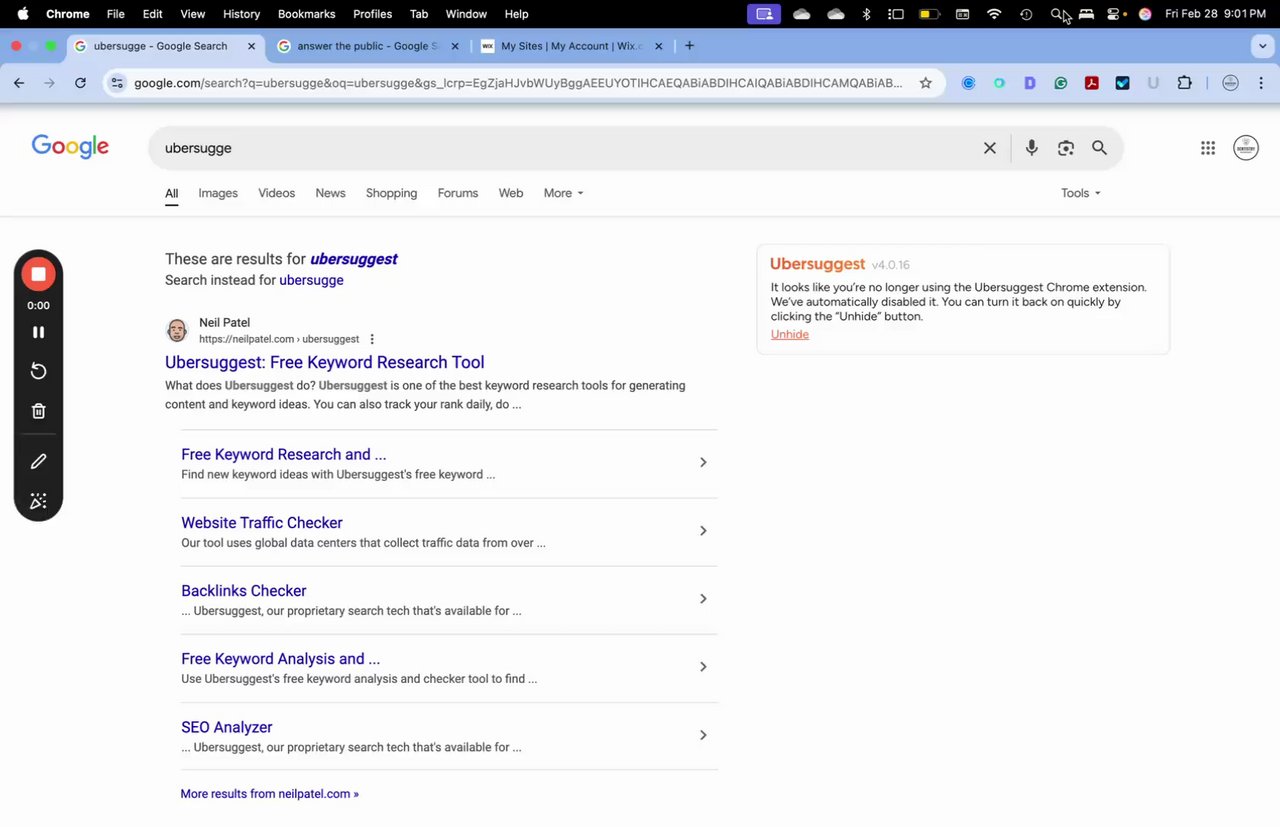The height and width of the screenshot is (827, 1280).
Task: Click into the Google search input field
Action: [x=566, y=148]
